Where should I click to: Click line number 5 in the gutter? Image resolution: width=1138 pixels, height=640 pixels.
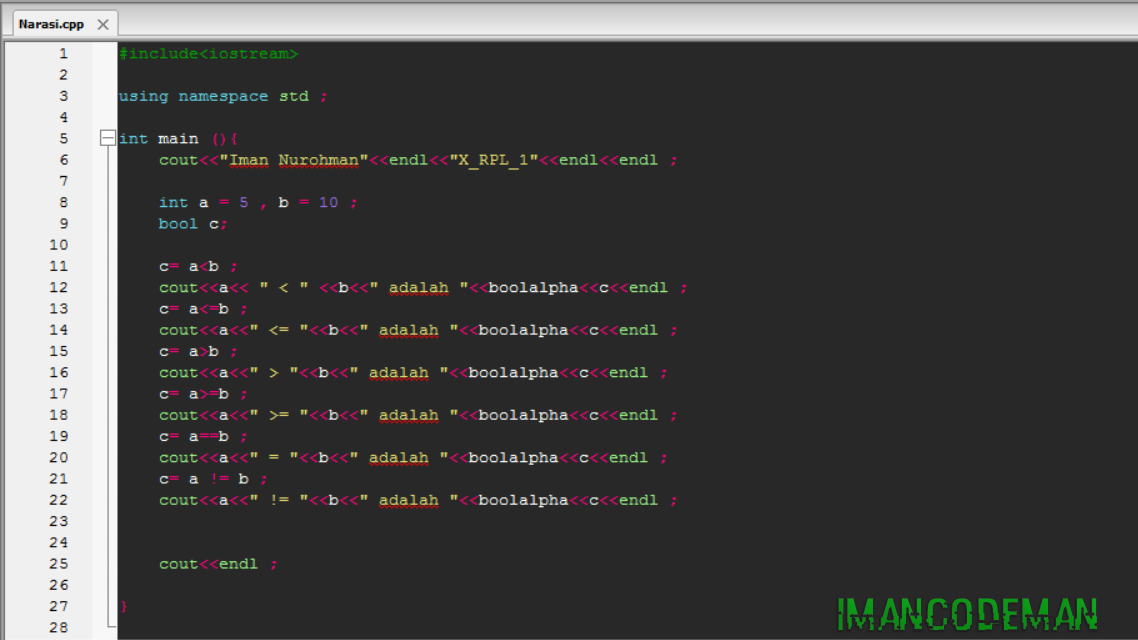[62, 138]
